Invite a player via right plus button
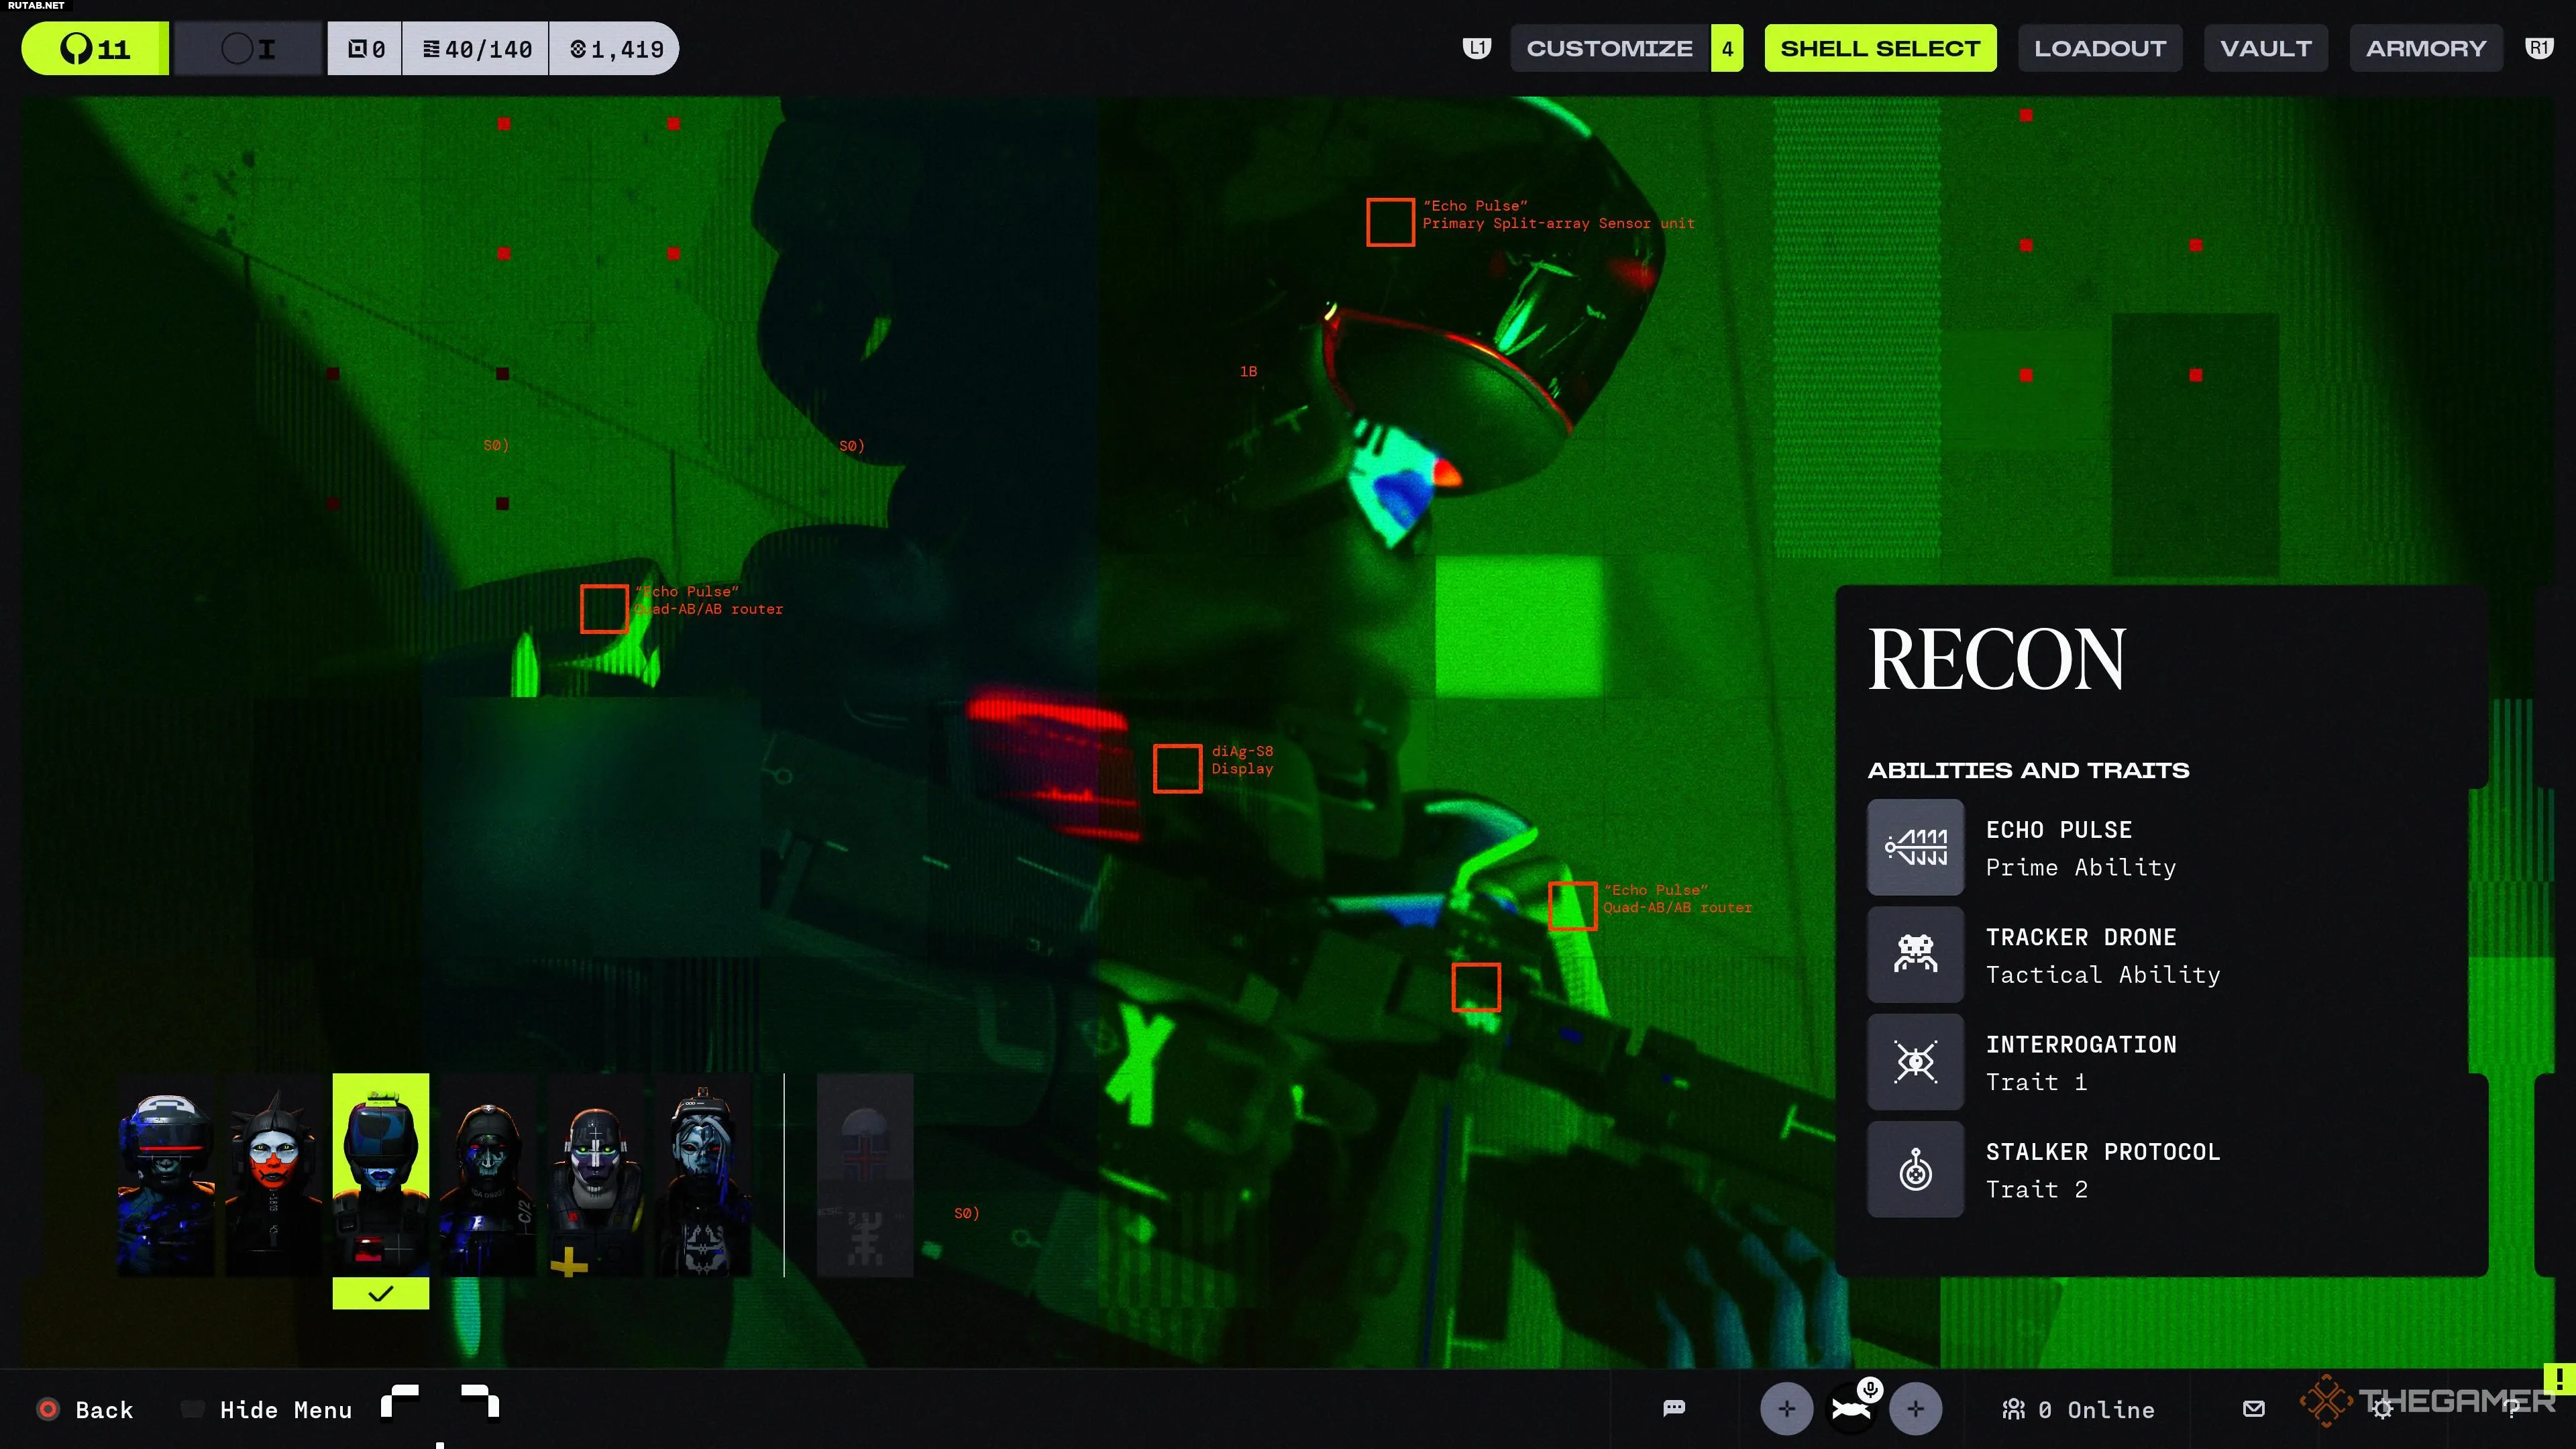Viewport: 2576px width, 1449px height. coord(1915,1408)
